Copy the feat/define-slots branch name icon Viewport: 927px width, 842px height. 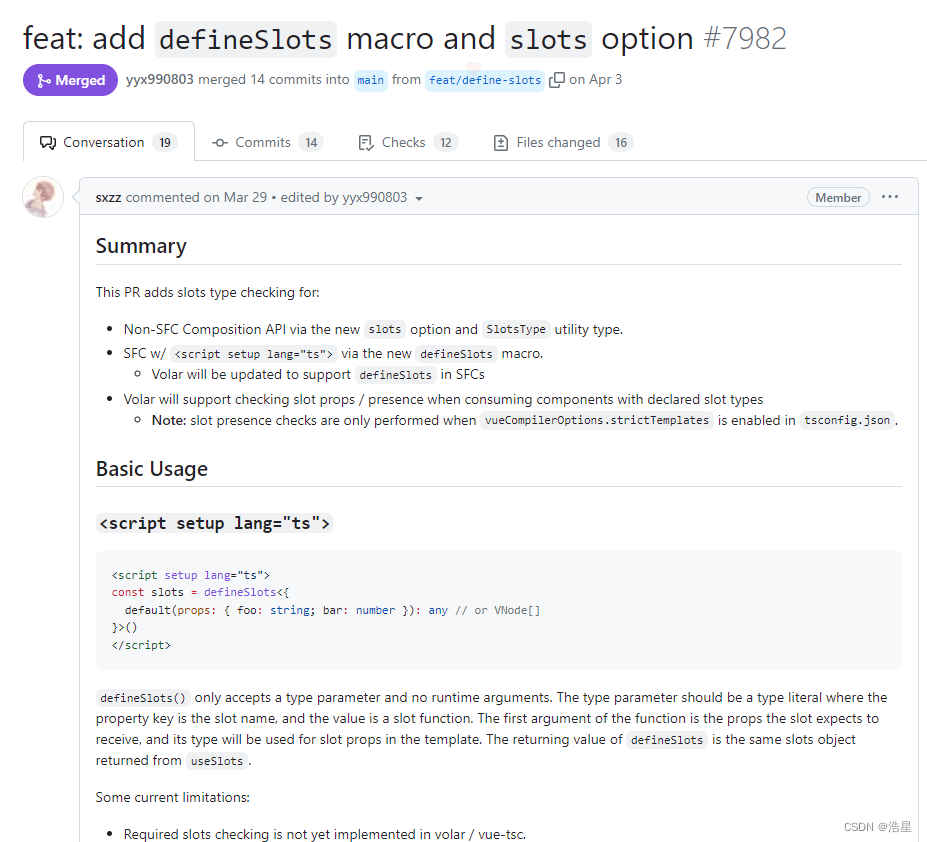pos(556,80)
